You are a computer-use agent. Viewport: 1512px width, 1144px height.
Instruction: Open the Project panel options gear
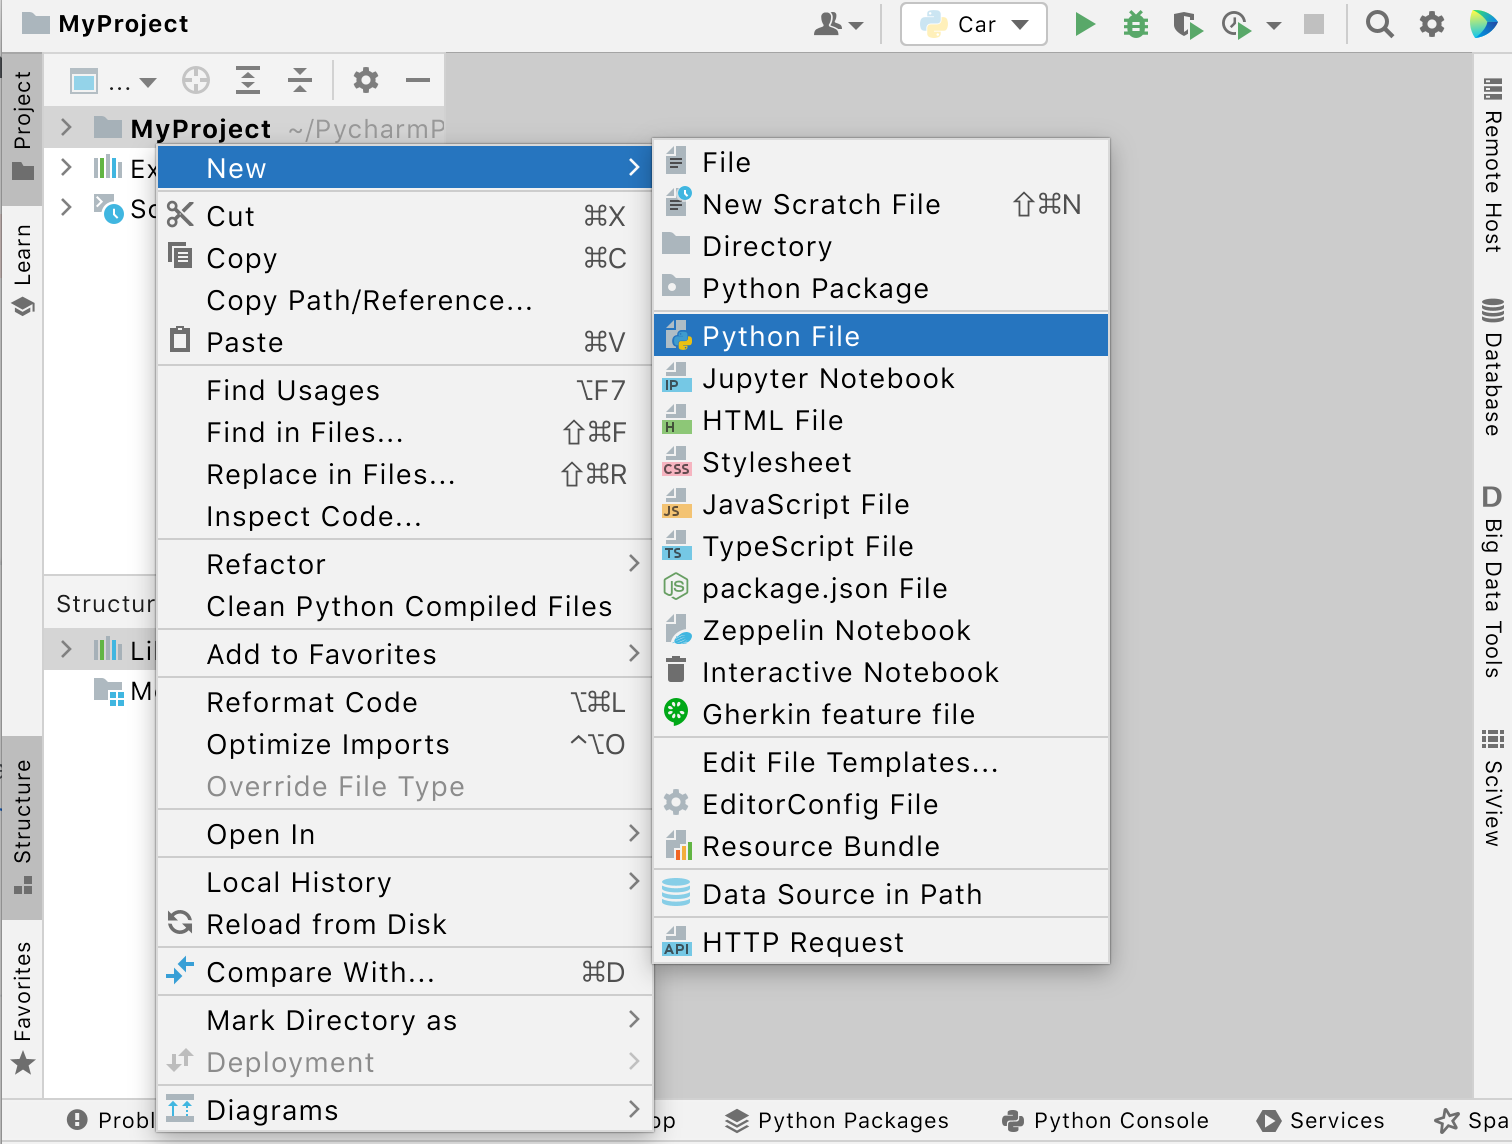coord(365,80)
